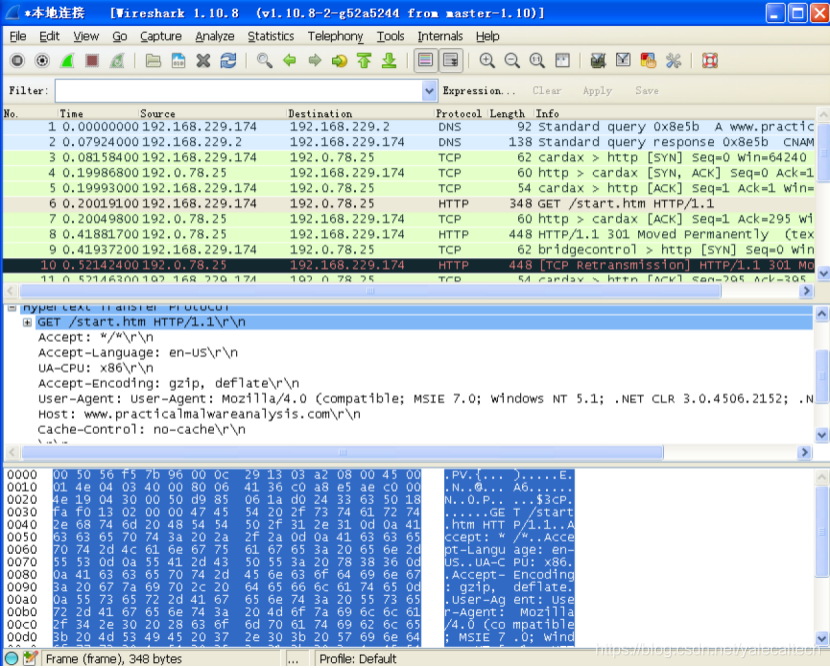Restart the running capture
The width and height of the screenshot is (830, 668).
coord(117,60)
